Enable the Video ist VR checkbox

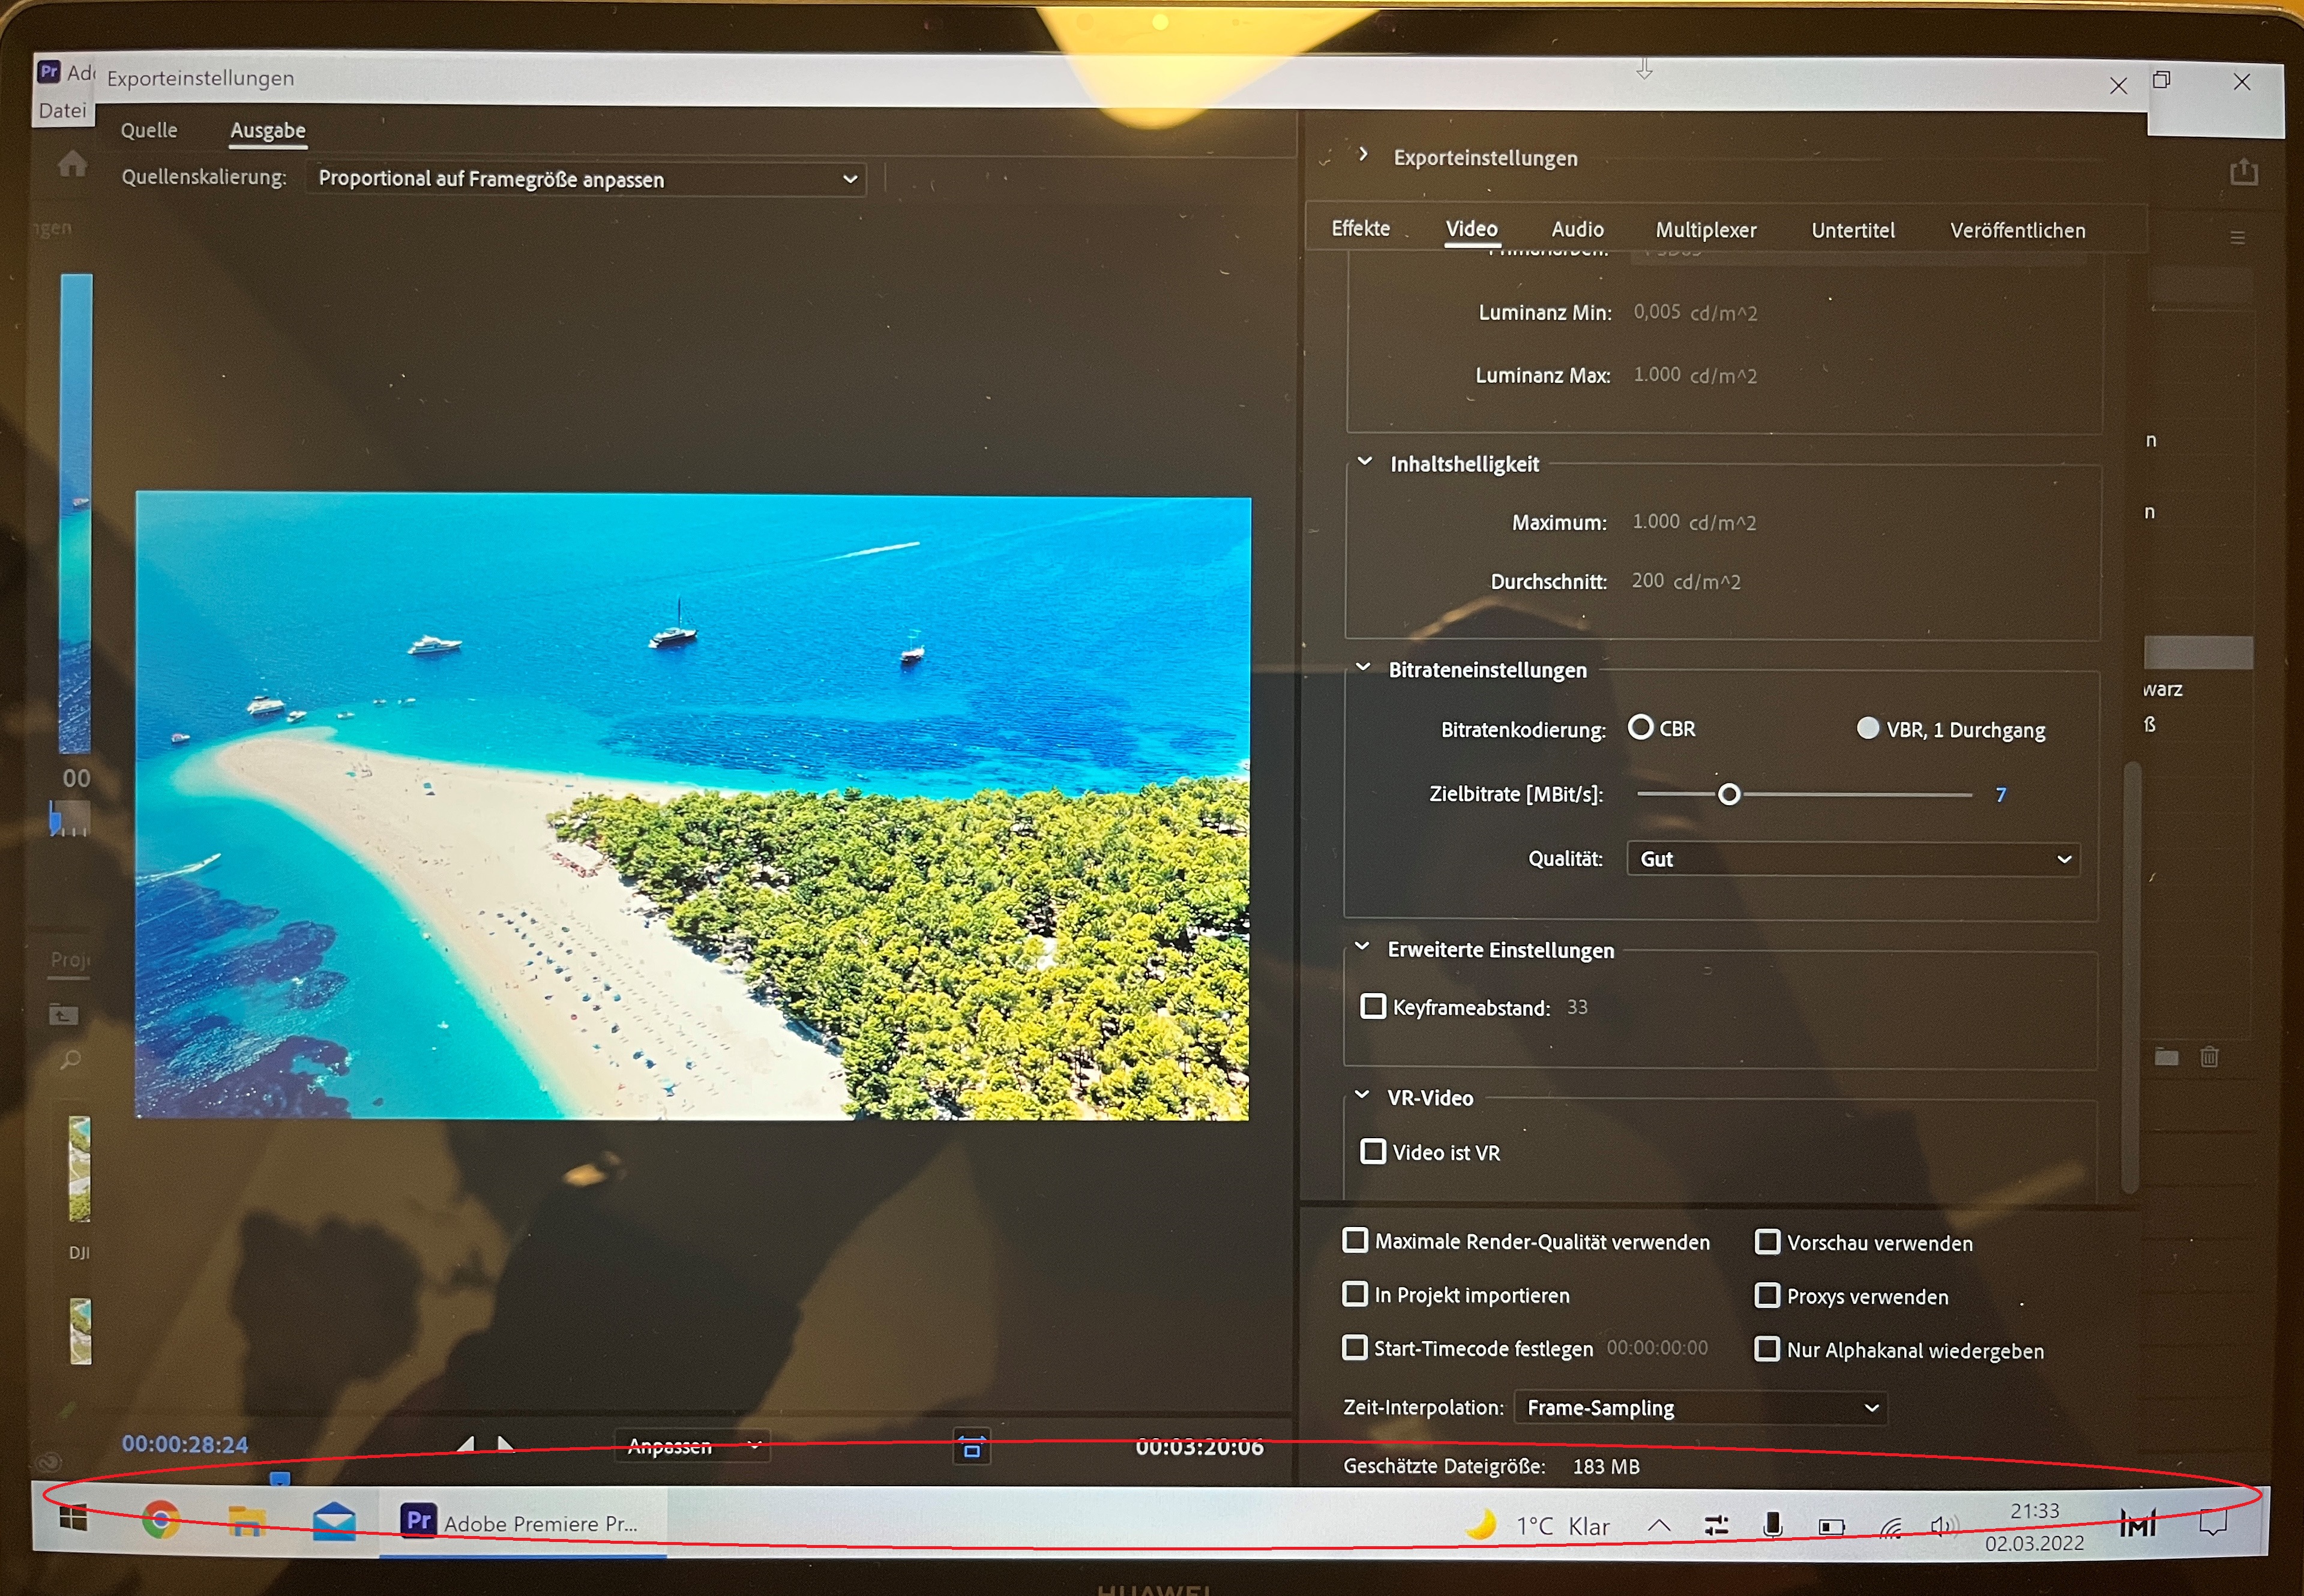point(1373,1152)
